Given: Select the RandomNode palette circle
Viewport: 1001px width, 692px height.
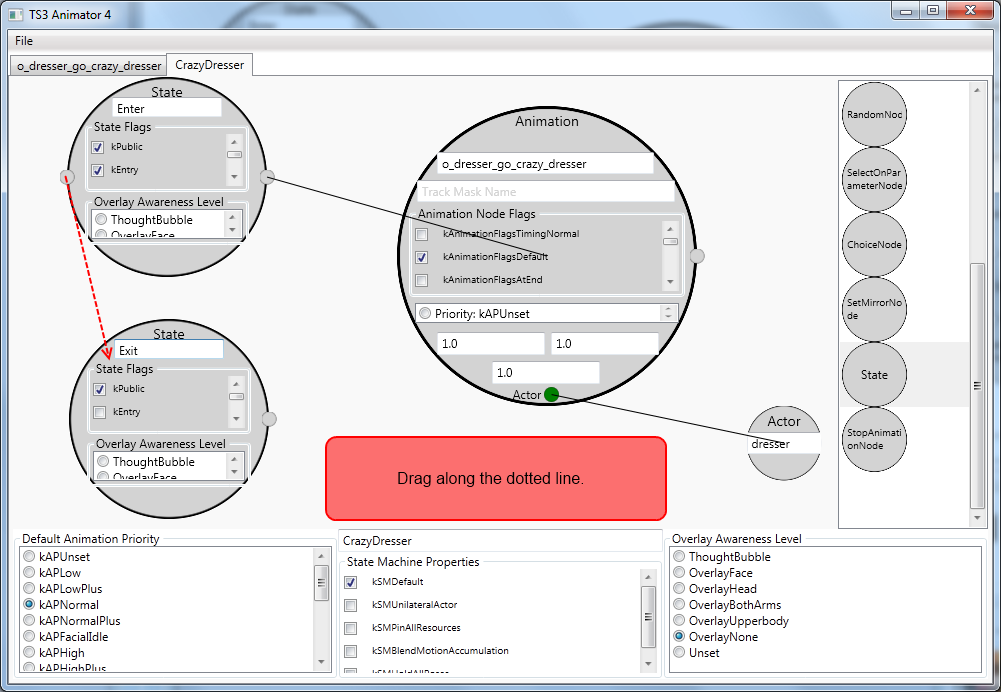Looking at the screenshot, I should pos(874,115).
